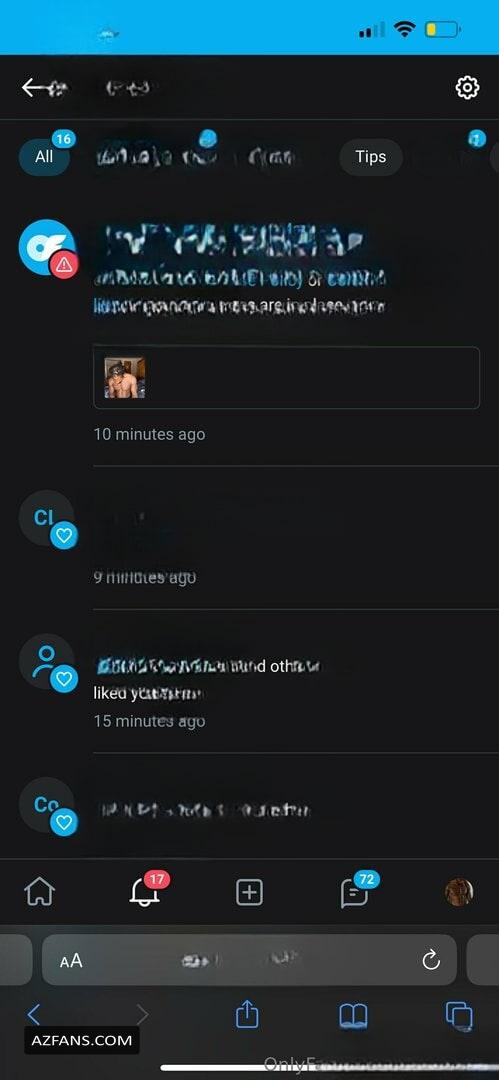Open notifications bell with 17 badge

point(144,892)
